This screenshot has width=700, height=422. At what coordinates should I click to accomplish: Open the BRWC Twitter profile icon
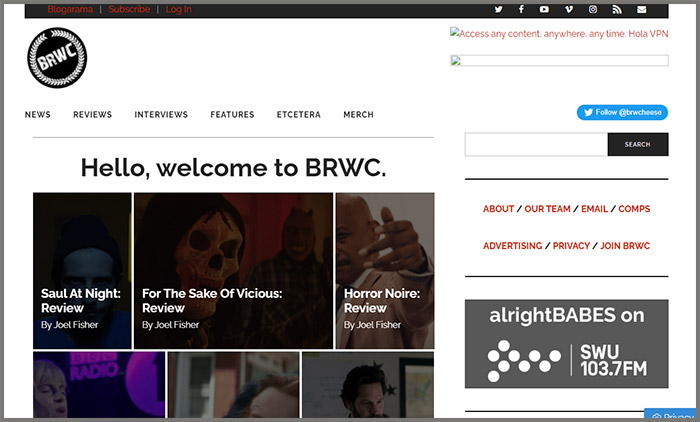498,9
